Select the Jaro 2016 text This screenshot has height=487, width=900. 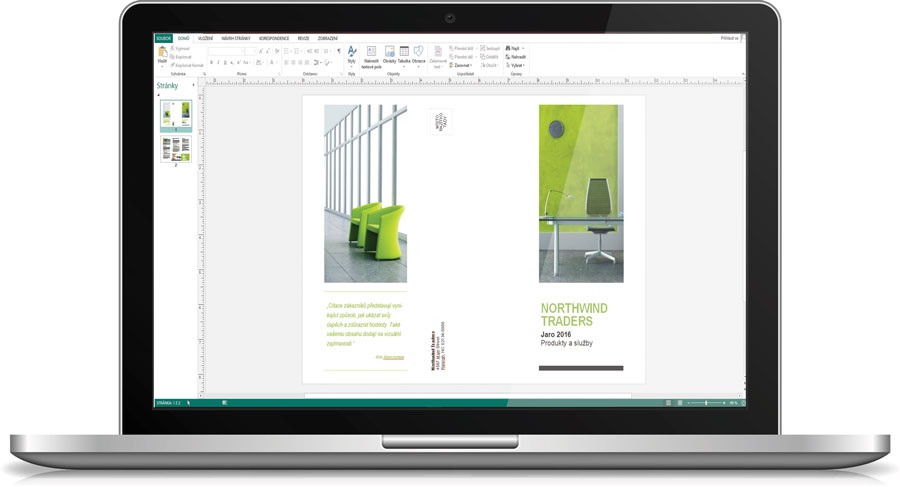(x=556, y=334)
